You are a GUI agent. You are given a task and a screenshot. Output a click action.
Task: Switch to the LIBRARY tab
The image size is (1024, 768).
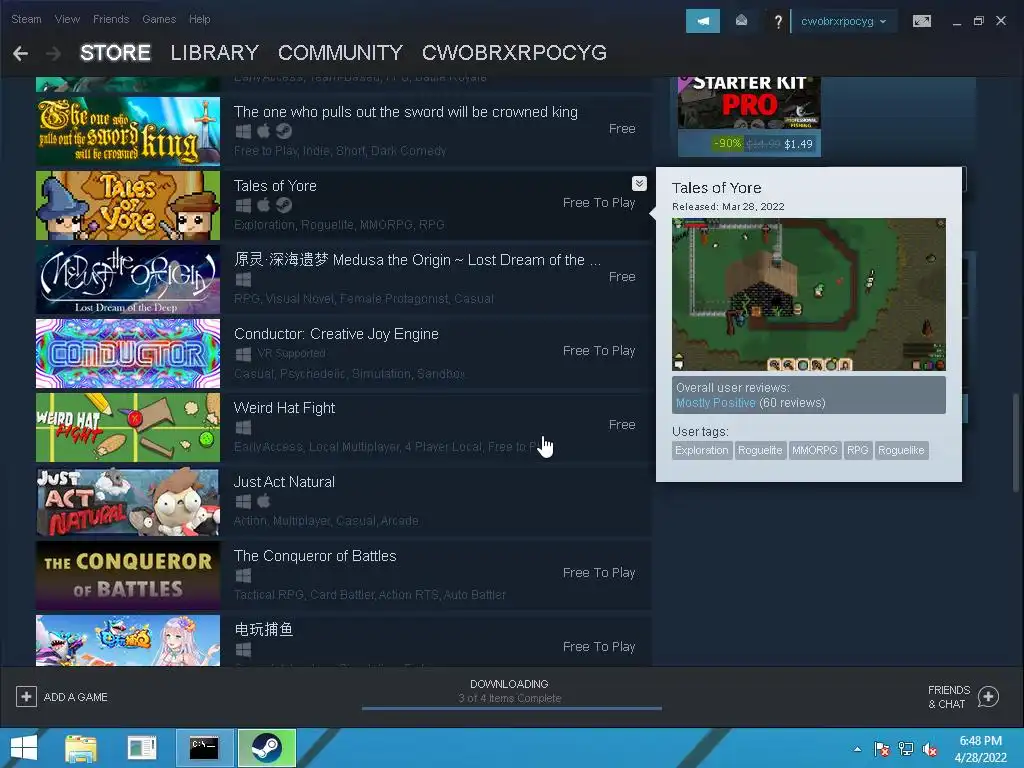214,52
